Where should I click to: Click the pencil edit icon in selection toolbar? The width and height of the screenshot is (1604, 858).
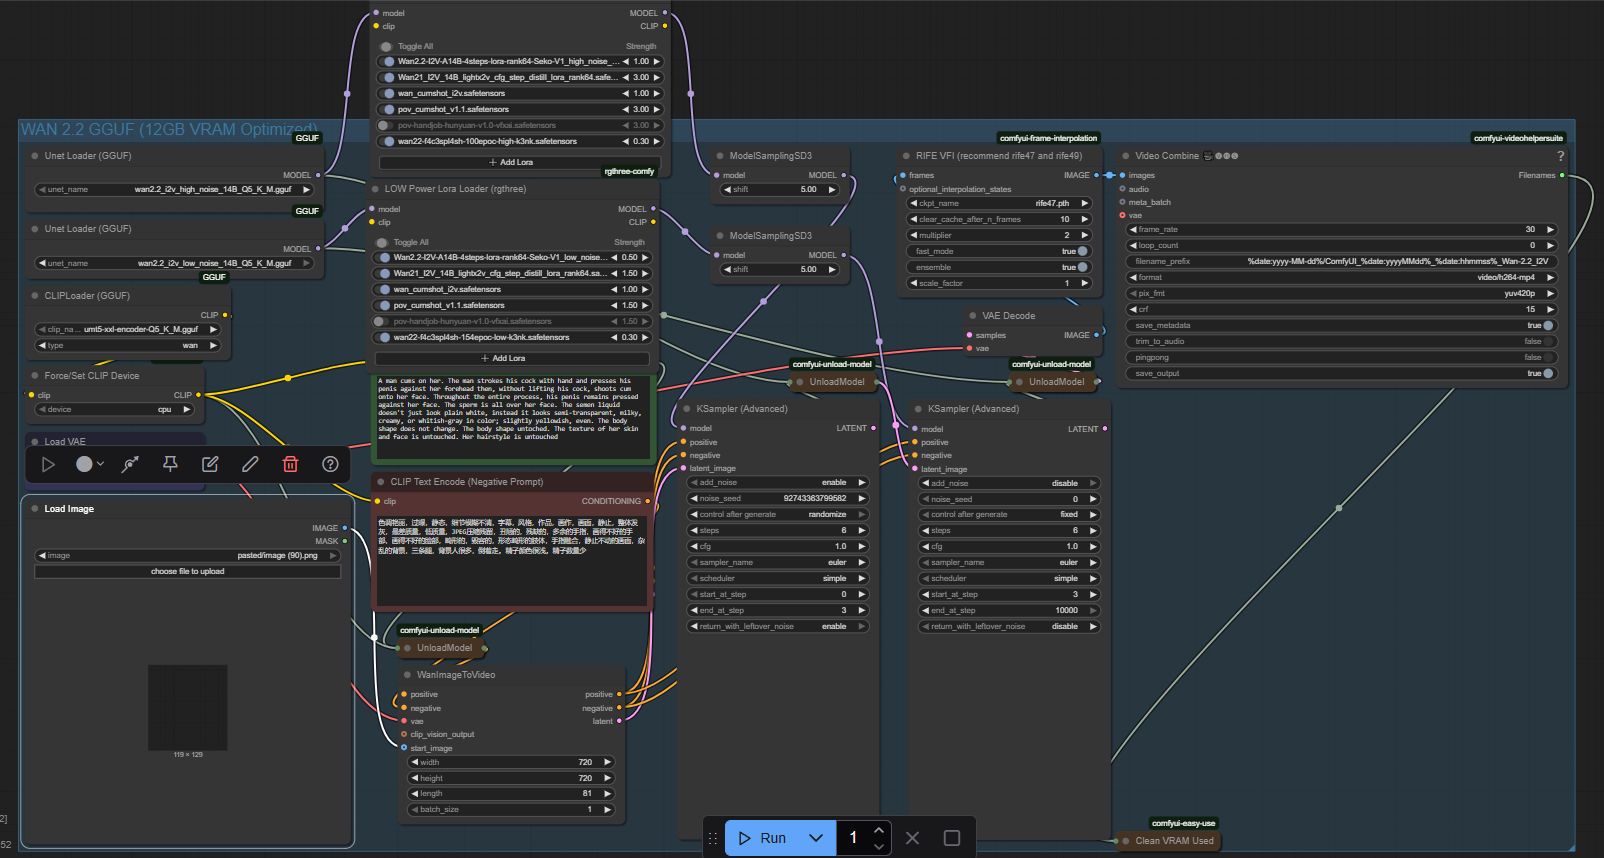click(x=250, y=464)
